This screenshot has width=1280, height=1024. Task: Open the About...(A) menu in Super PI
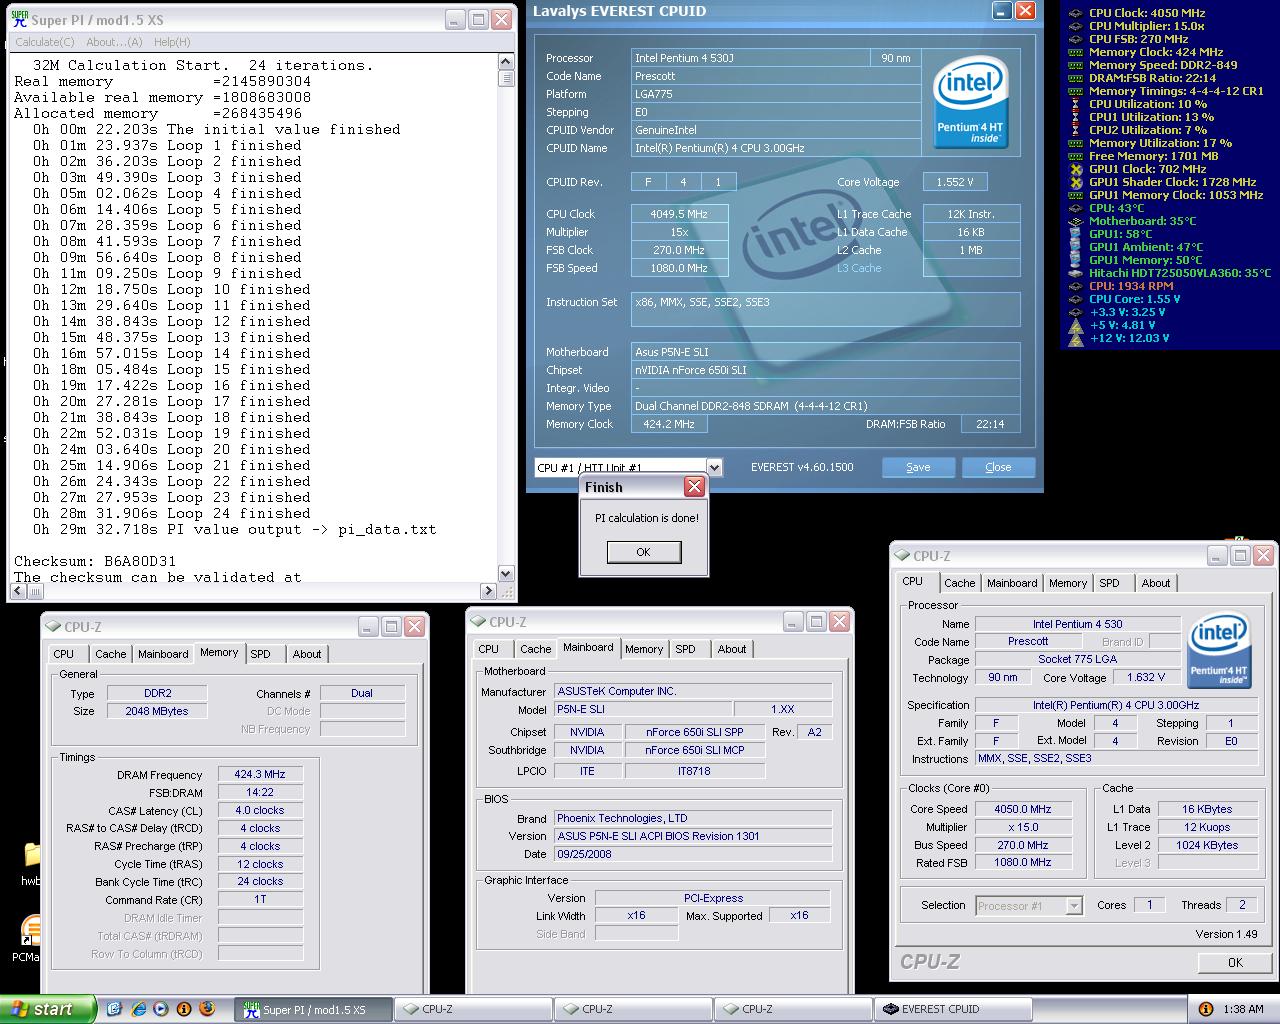pos(114,42)
